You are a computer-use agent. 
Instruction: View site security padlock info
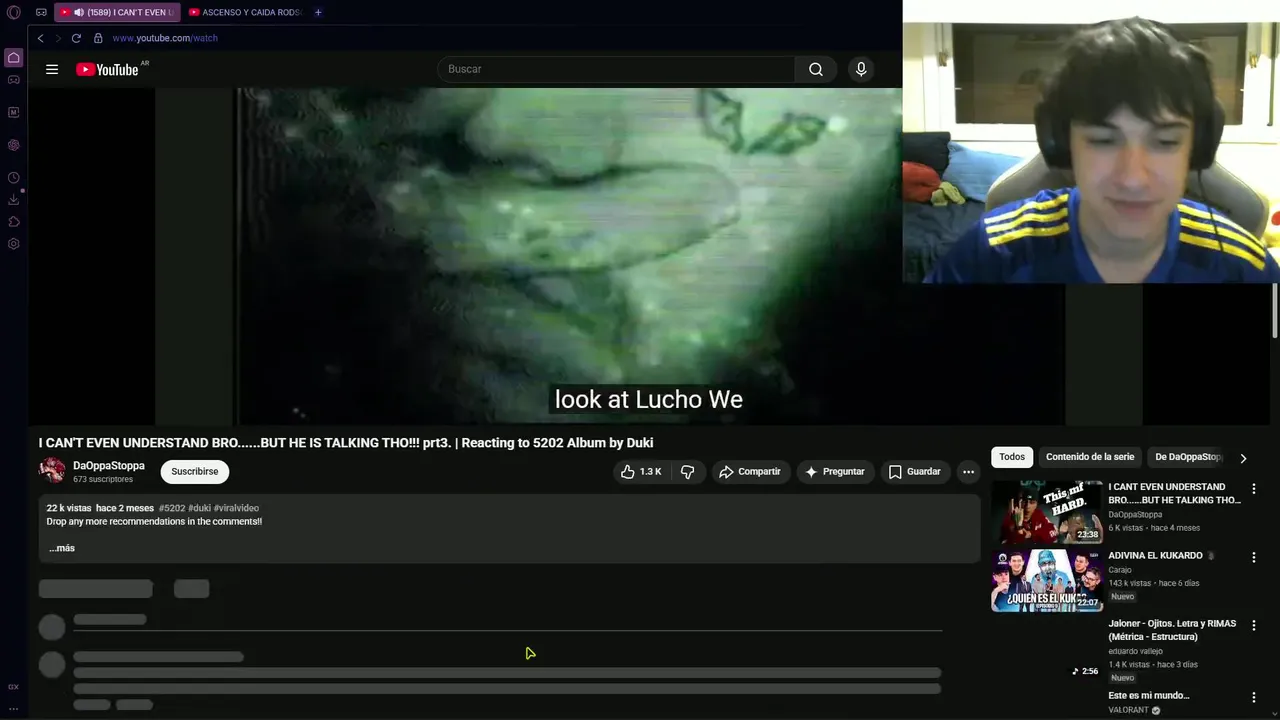(x=98, y=38)
